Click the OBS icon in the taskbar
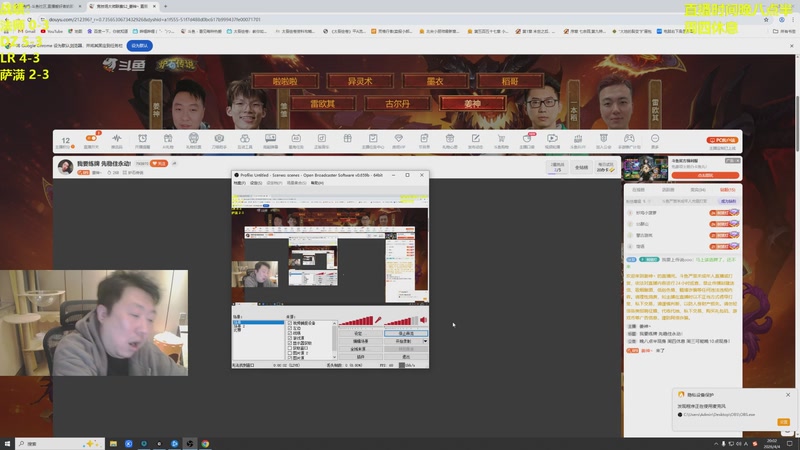Viewport: 800px width, 450px height. tap(190, 444)
